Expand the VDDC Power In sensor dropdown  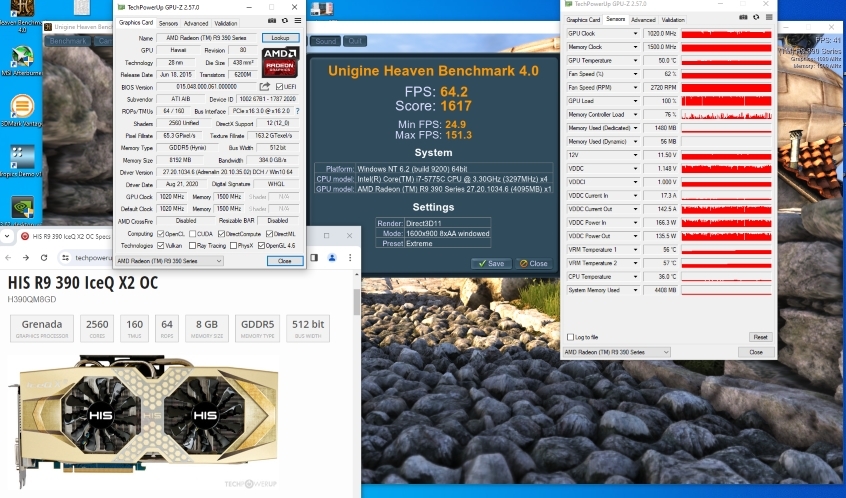(635, 222)
